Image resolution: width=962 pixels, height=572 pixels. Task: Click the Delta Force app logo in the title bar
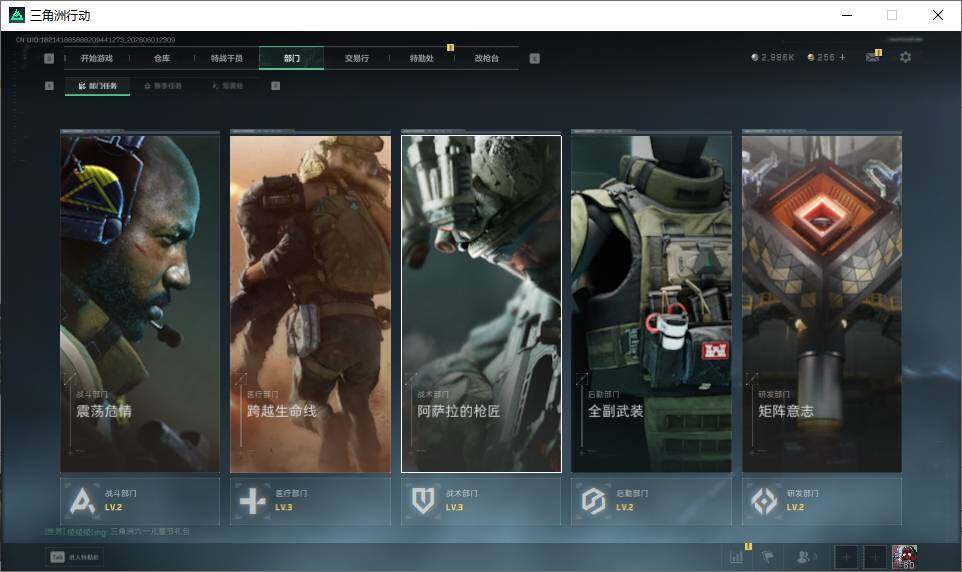click(x=17, y=15)
